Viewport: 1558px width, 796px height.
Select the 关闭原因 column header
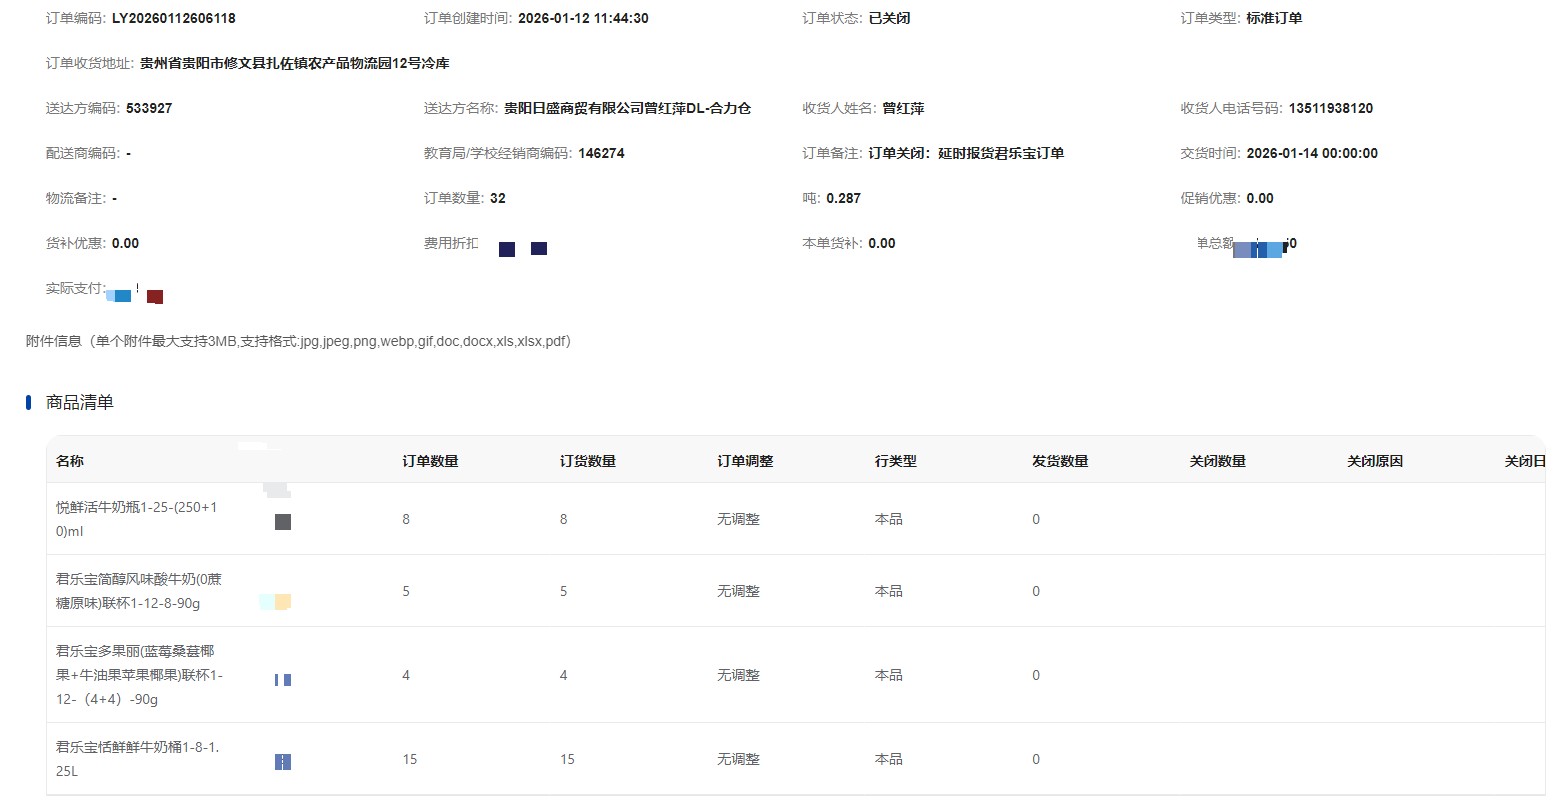click(x=1375, y=461)
